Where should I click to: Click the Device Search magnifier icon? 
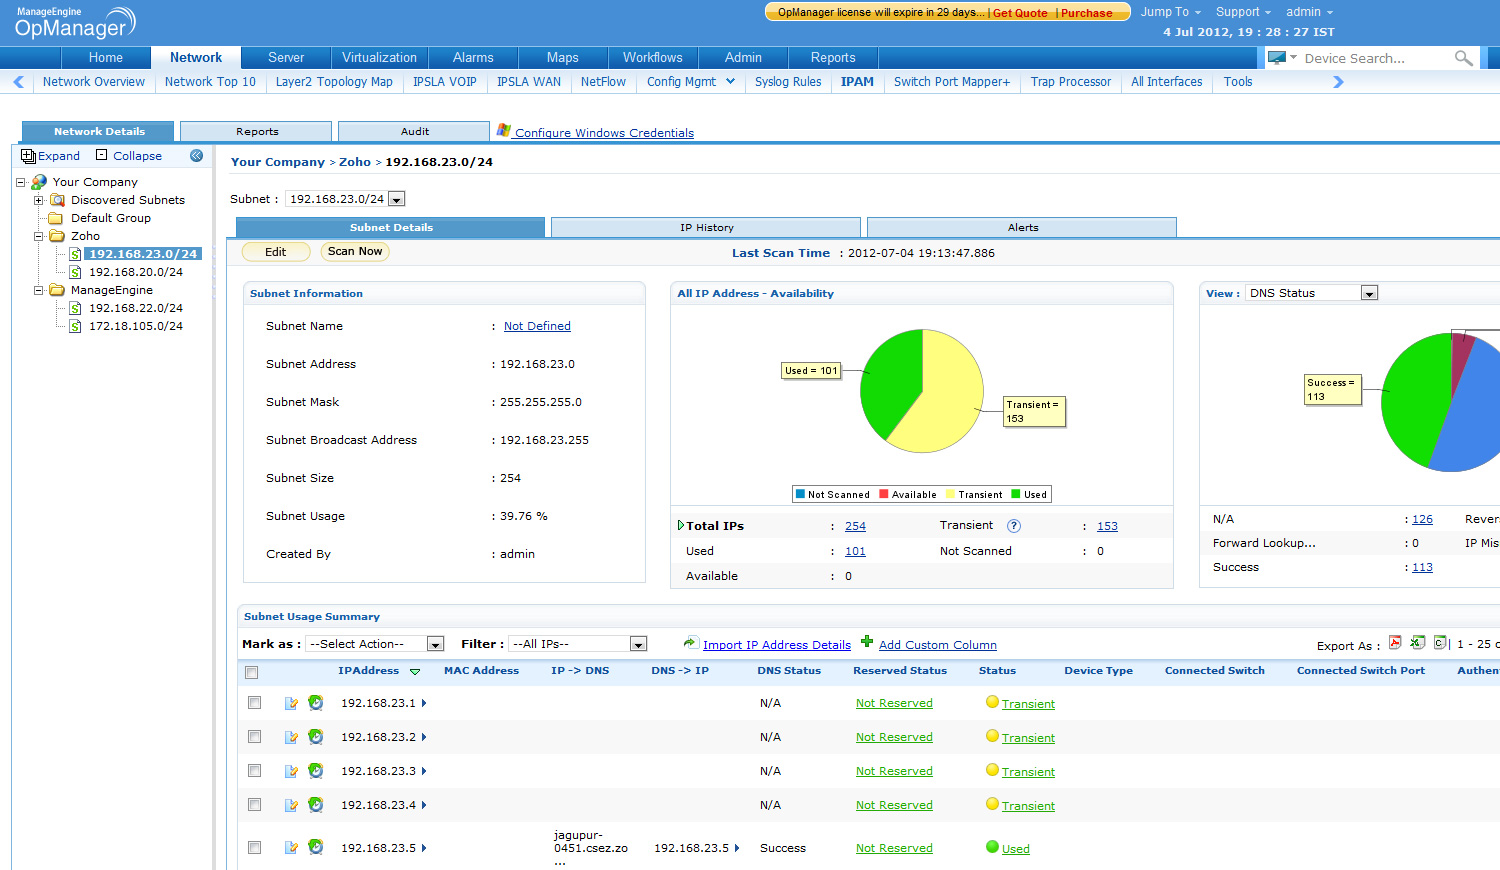pos(1463,58)
